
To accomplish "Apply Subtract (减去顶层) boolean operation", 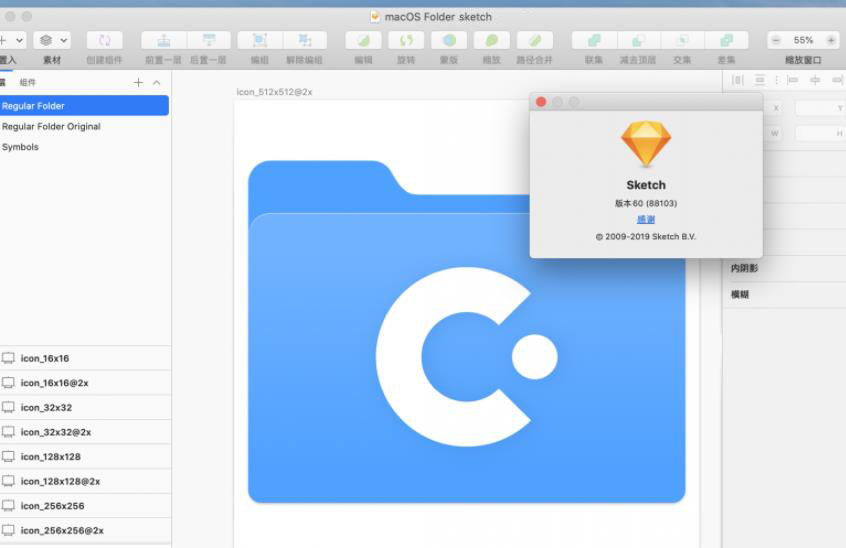I will [638, 40].
